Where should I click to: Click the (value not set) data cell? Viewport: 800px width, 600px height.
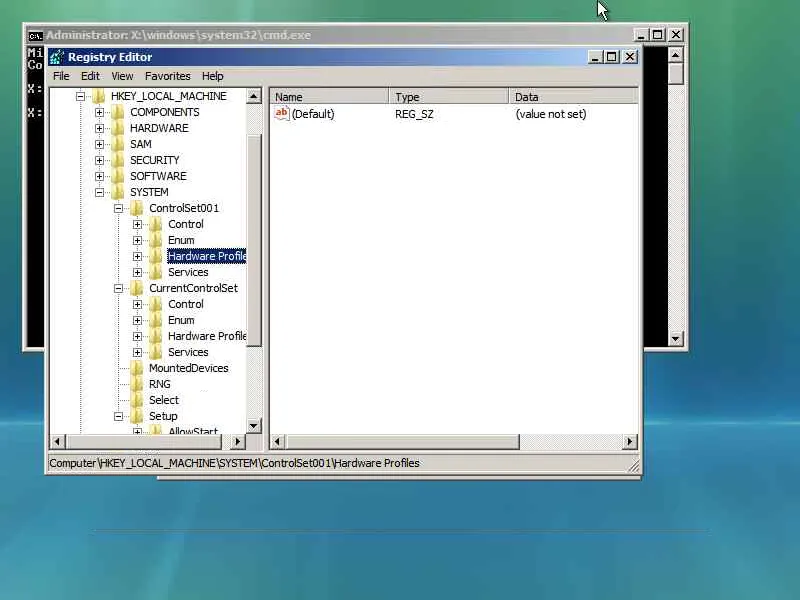click(x=551, y=114)
